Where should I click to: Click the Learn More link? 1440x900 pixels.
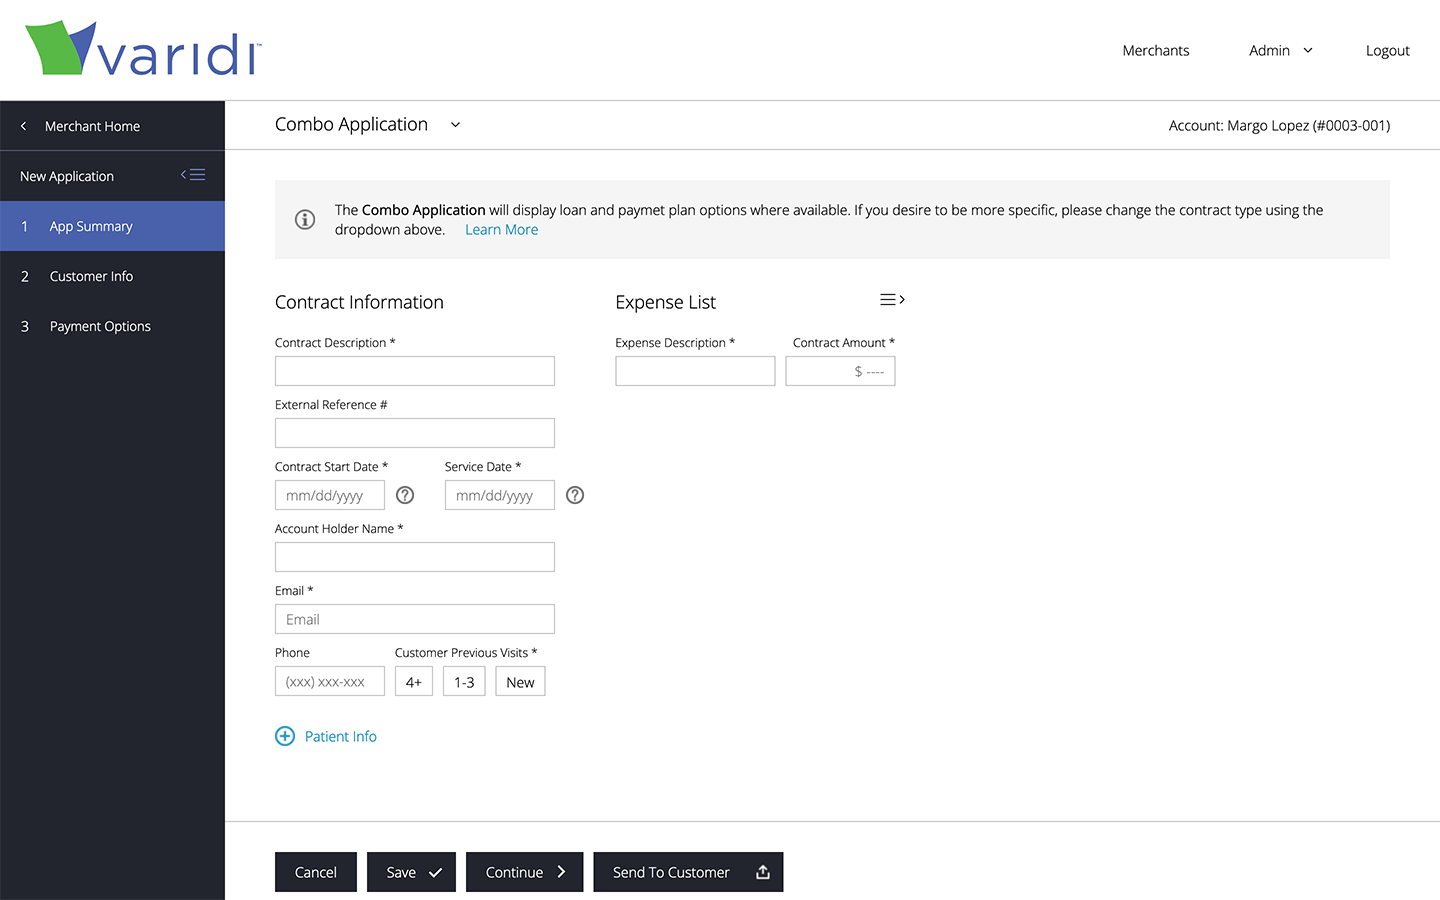pyautogui.click(x=501, y=230)
